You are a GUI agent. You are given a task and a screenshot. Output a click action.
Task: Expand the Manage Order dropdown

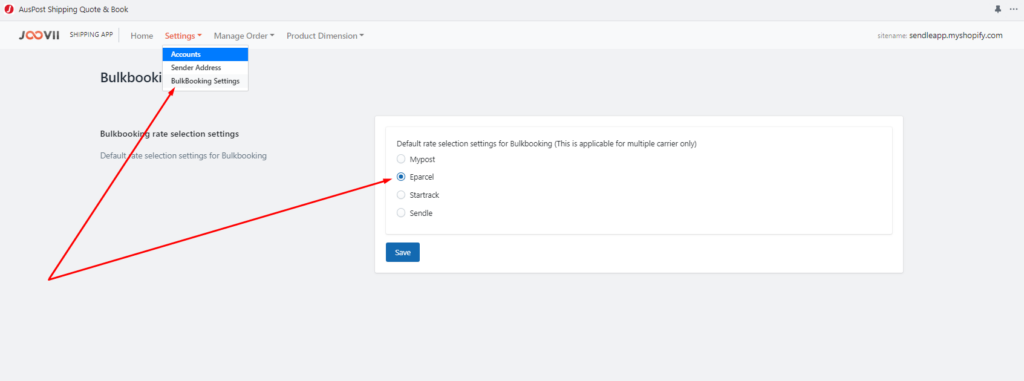point(244,36)
